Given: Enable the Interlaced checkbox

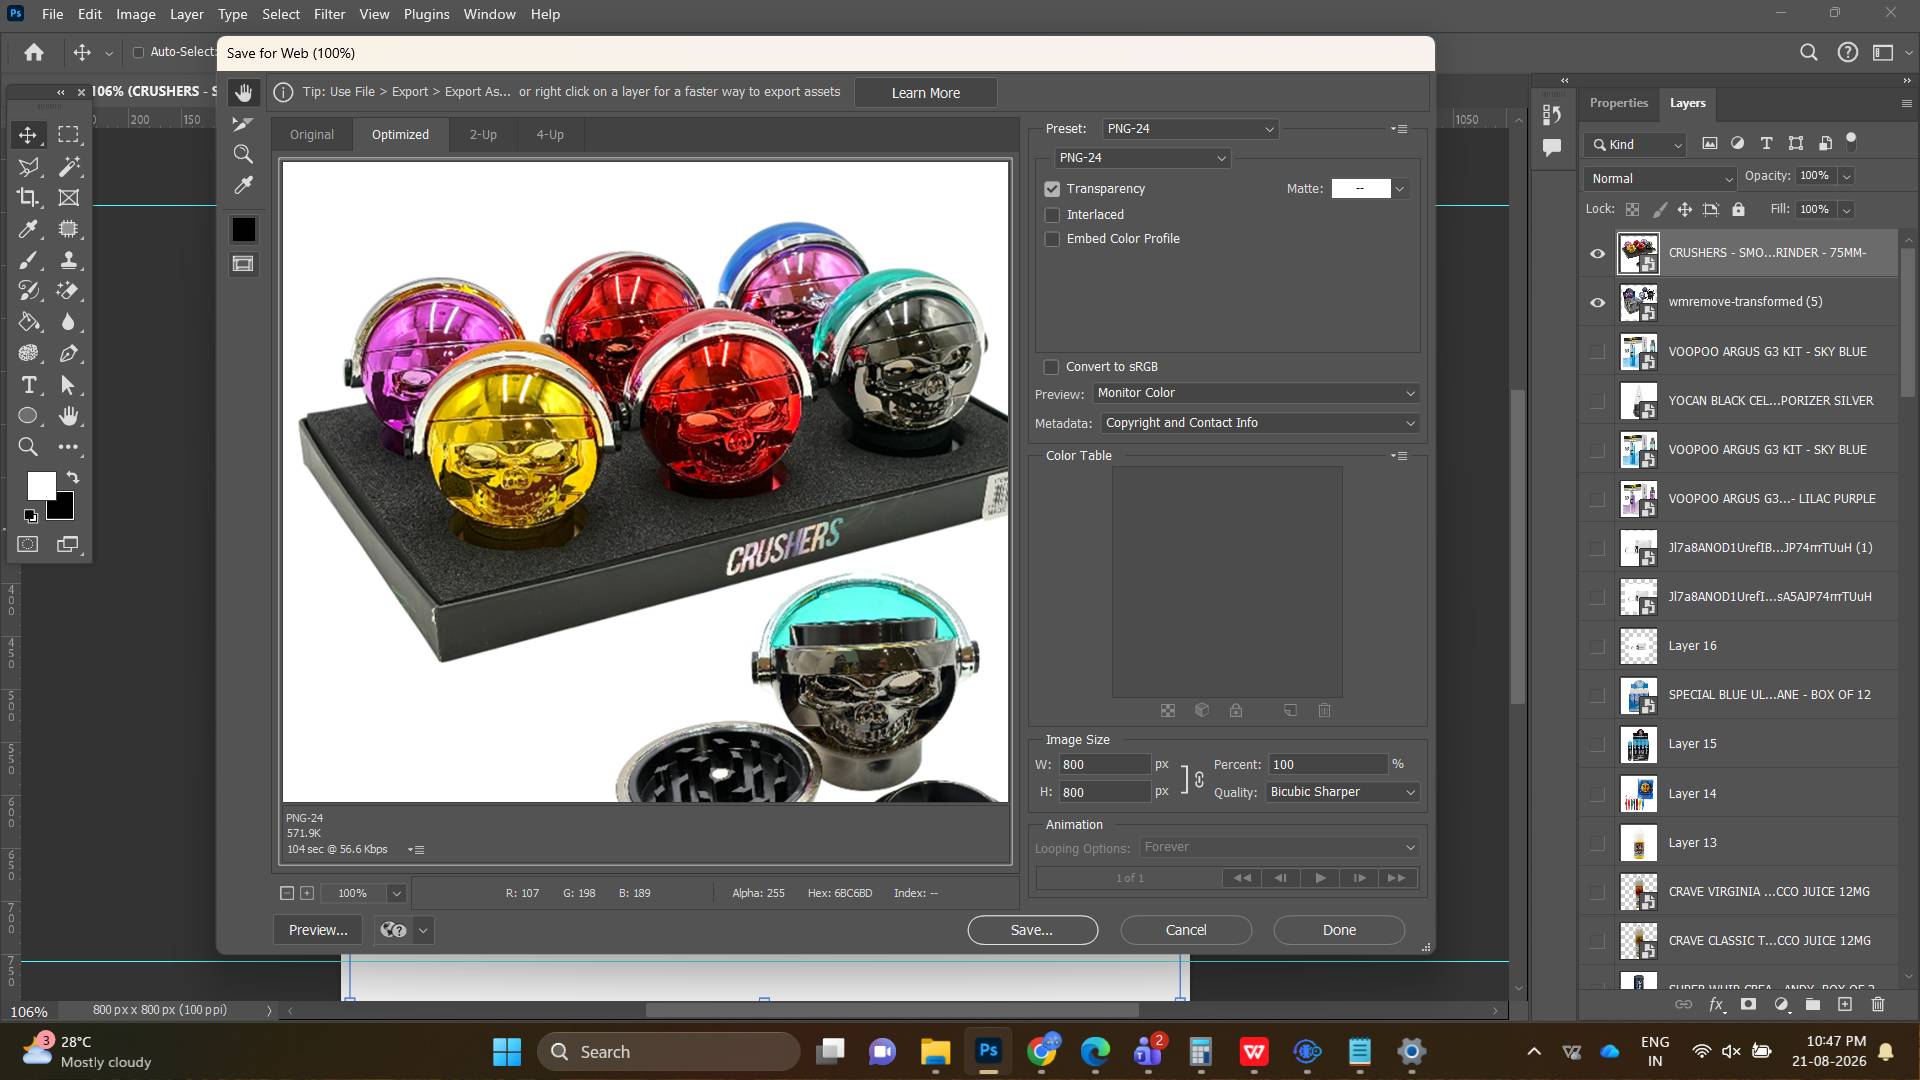Looking at the screenshot, I should [1052, 215].
